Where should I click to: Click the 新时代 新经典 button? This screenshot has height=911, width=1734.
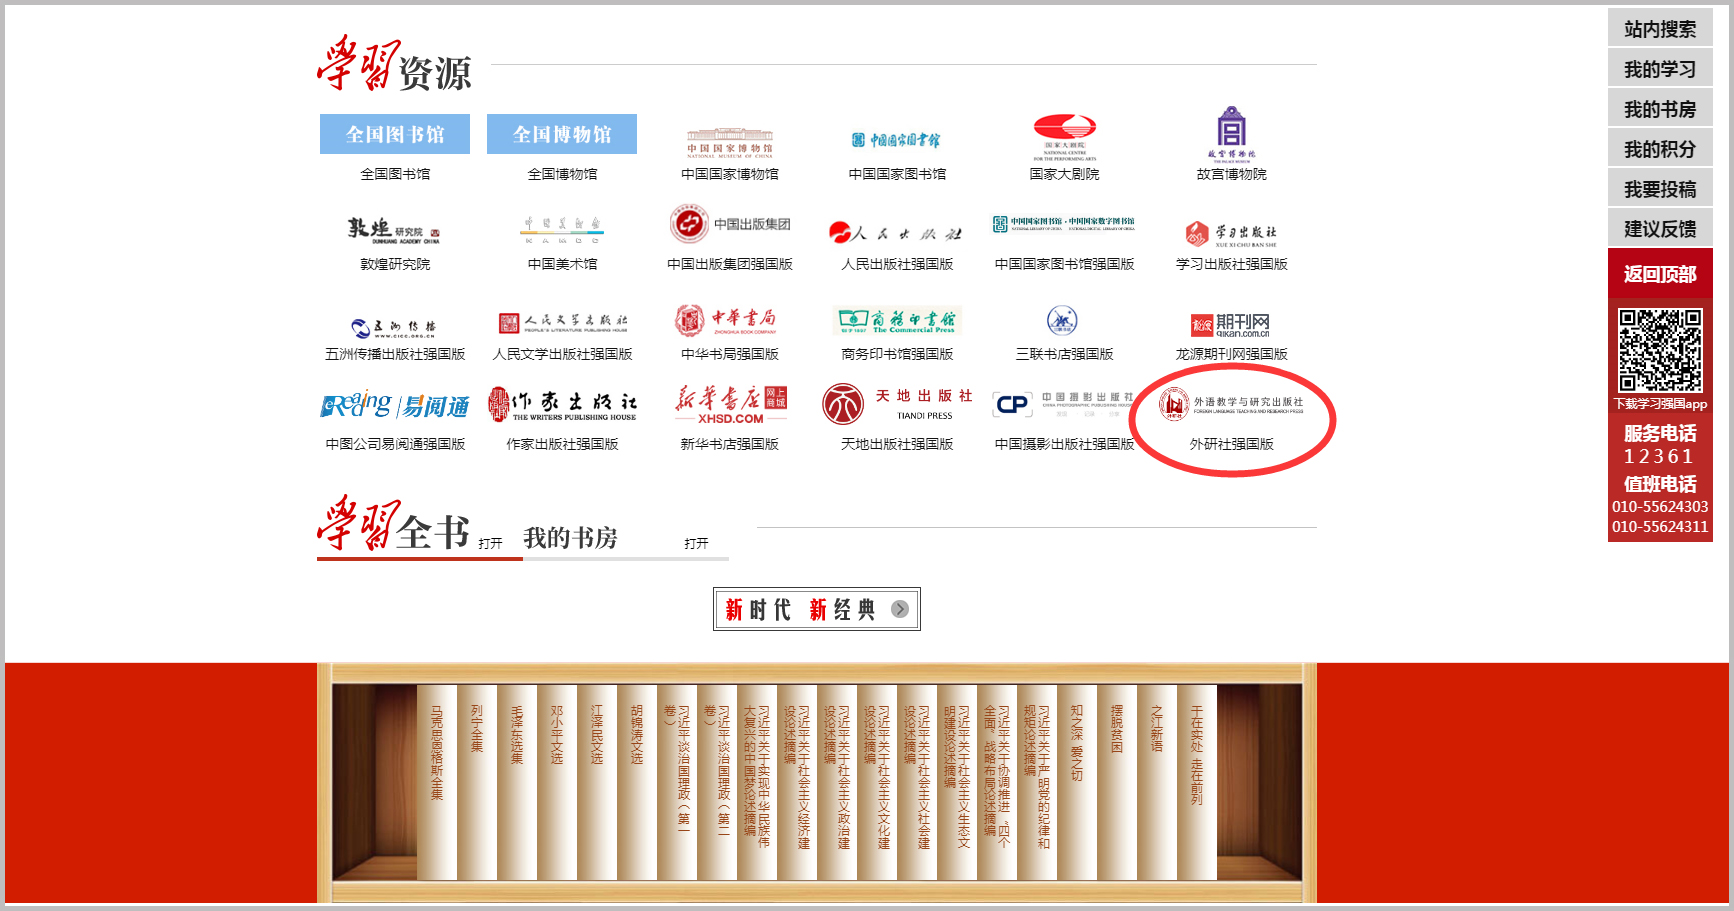click(817, 609)
